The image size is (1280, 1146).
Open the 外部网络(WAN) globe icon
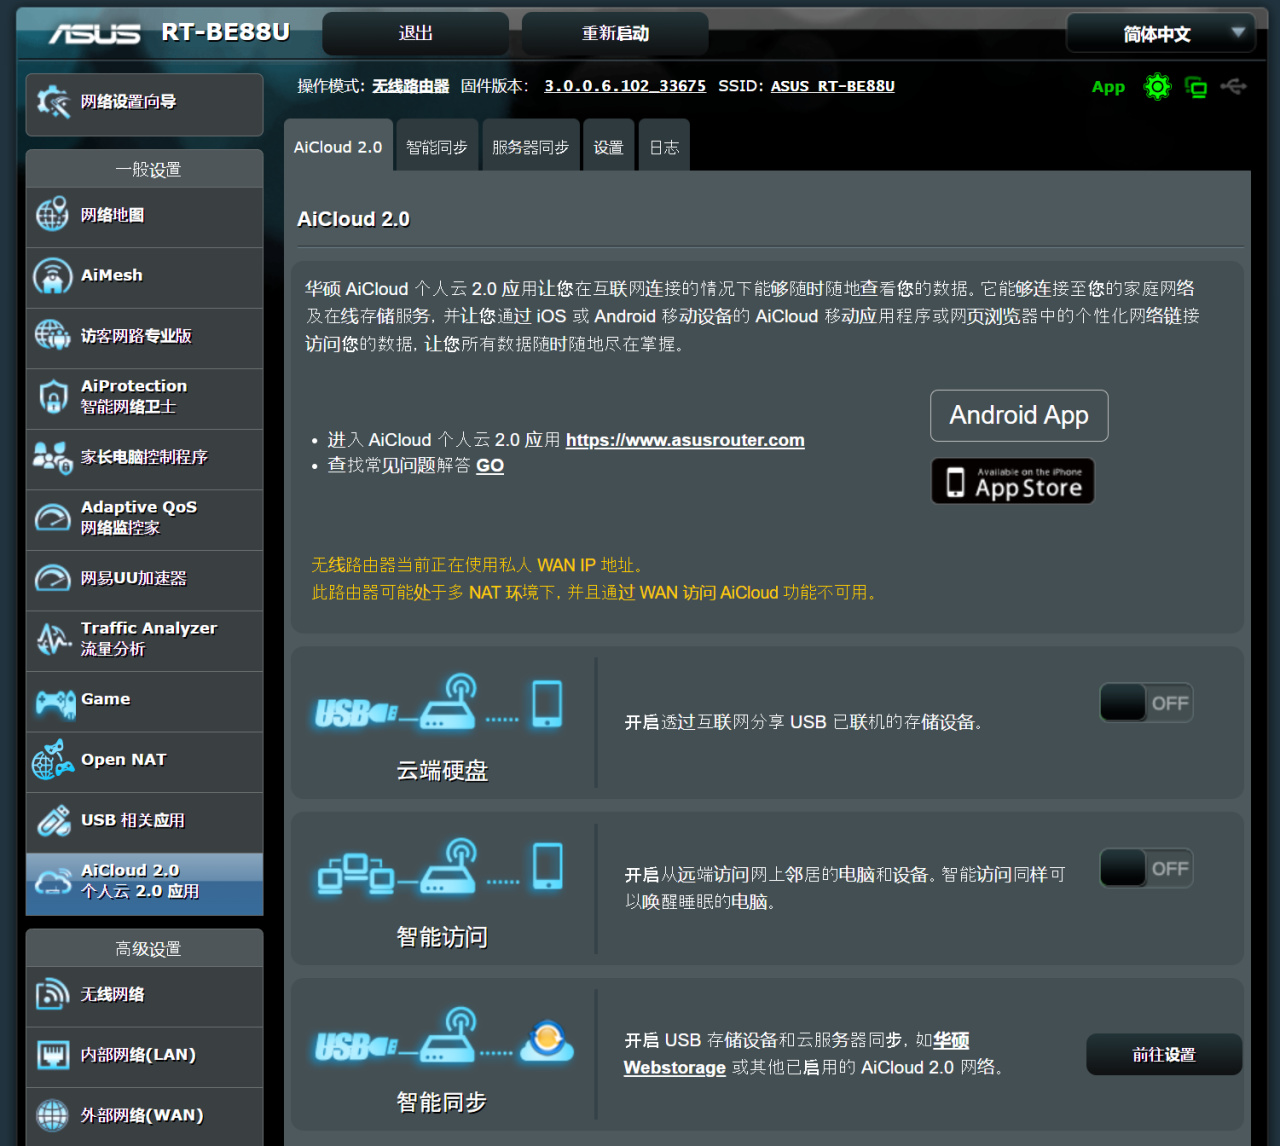pyautogui.click(x=52, y=1115)
